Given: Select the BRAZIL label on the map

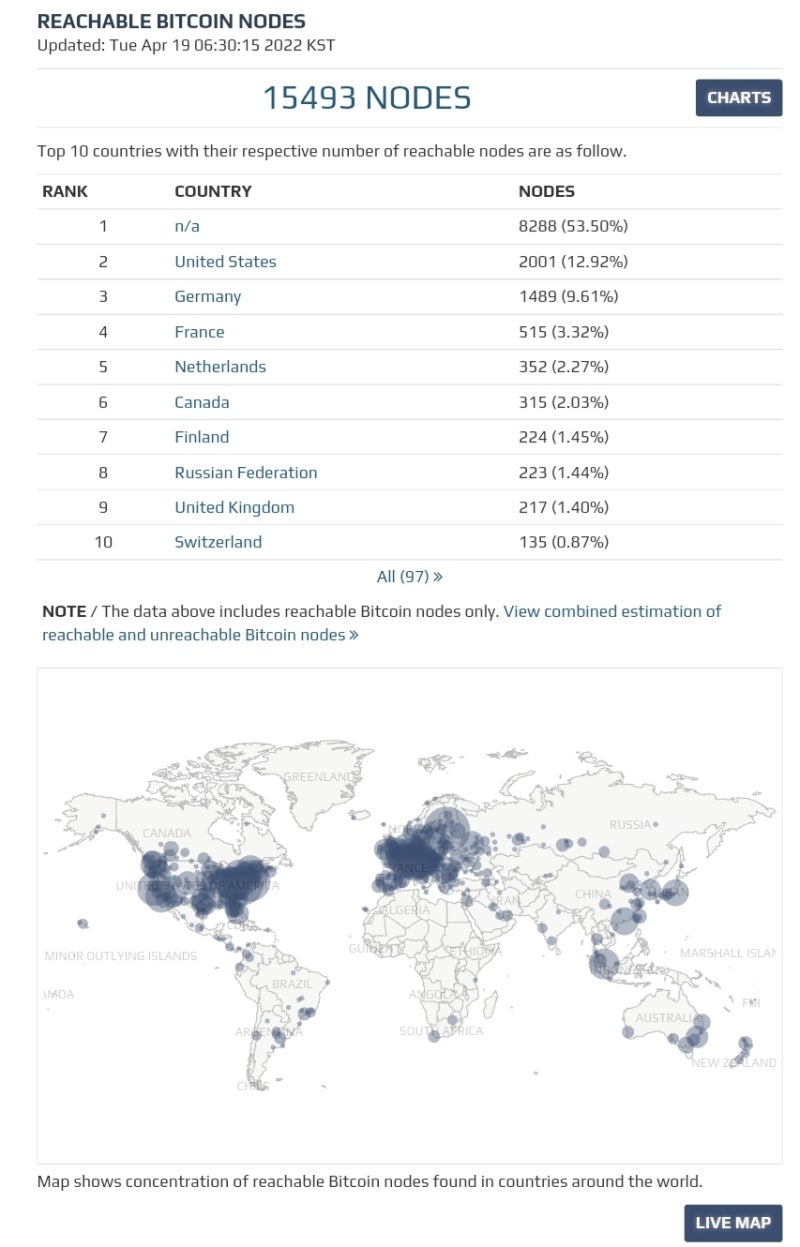Looking at the screenshot, I should pos(292,984).
